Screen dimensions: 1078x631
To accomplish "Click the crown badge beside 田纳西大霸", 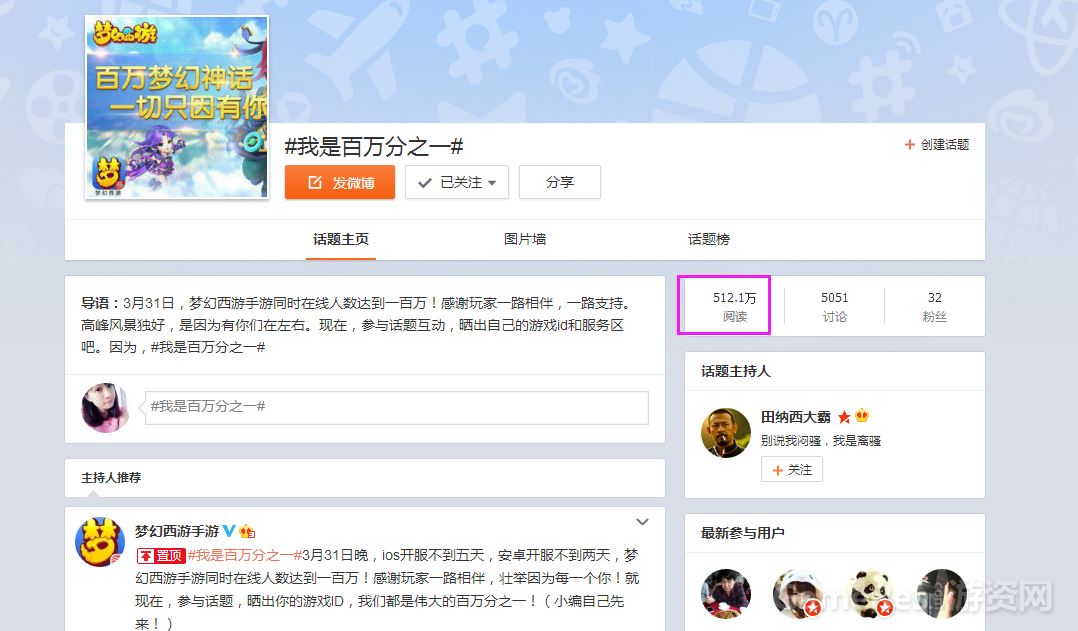I will tap(861, 416).
